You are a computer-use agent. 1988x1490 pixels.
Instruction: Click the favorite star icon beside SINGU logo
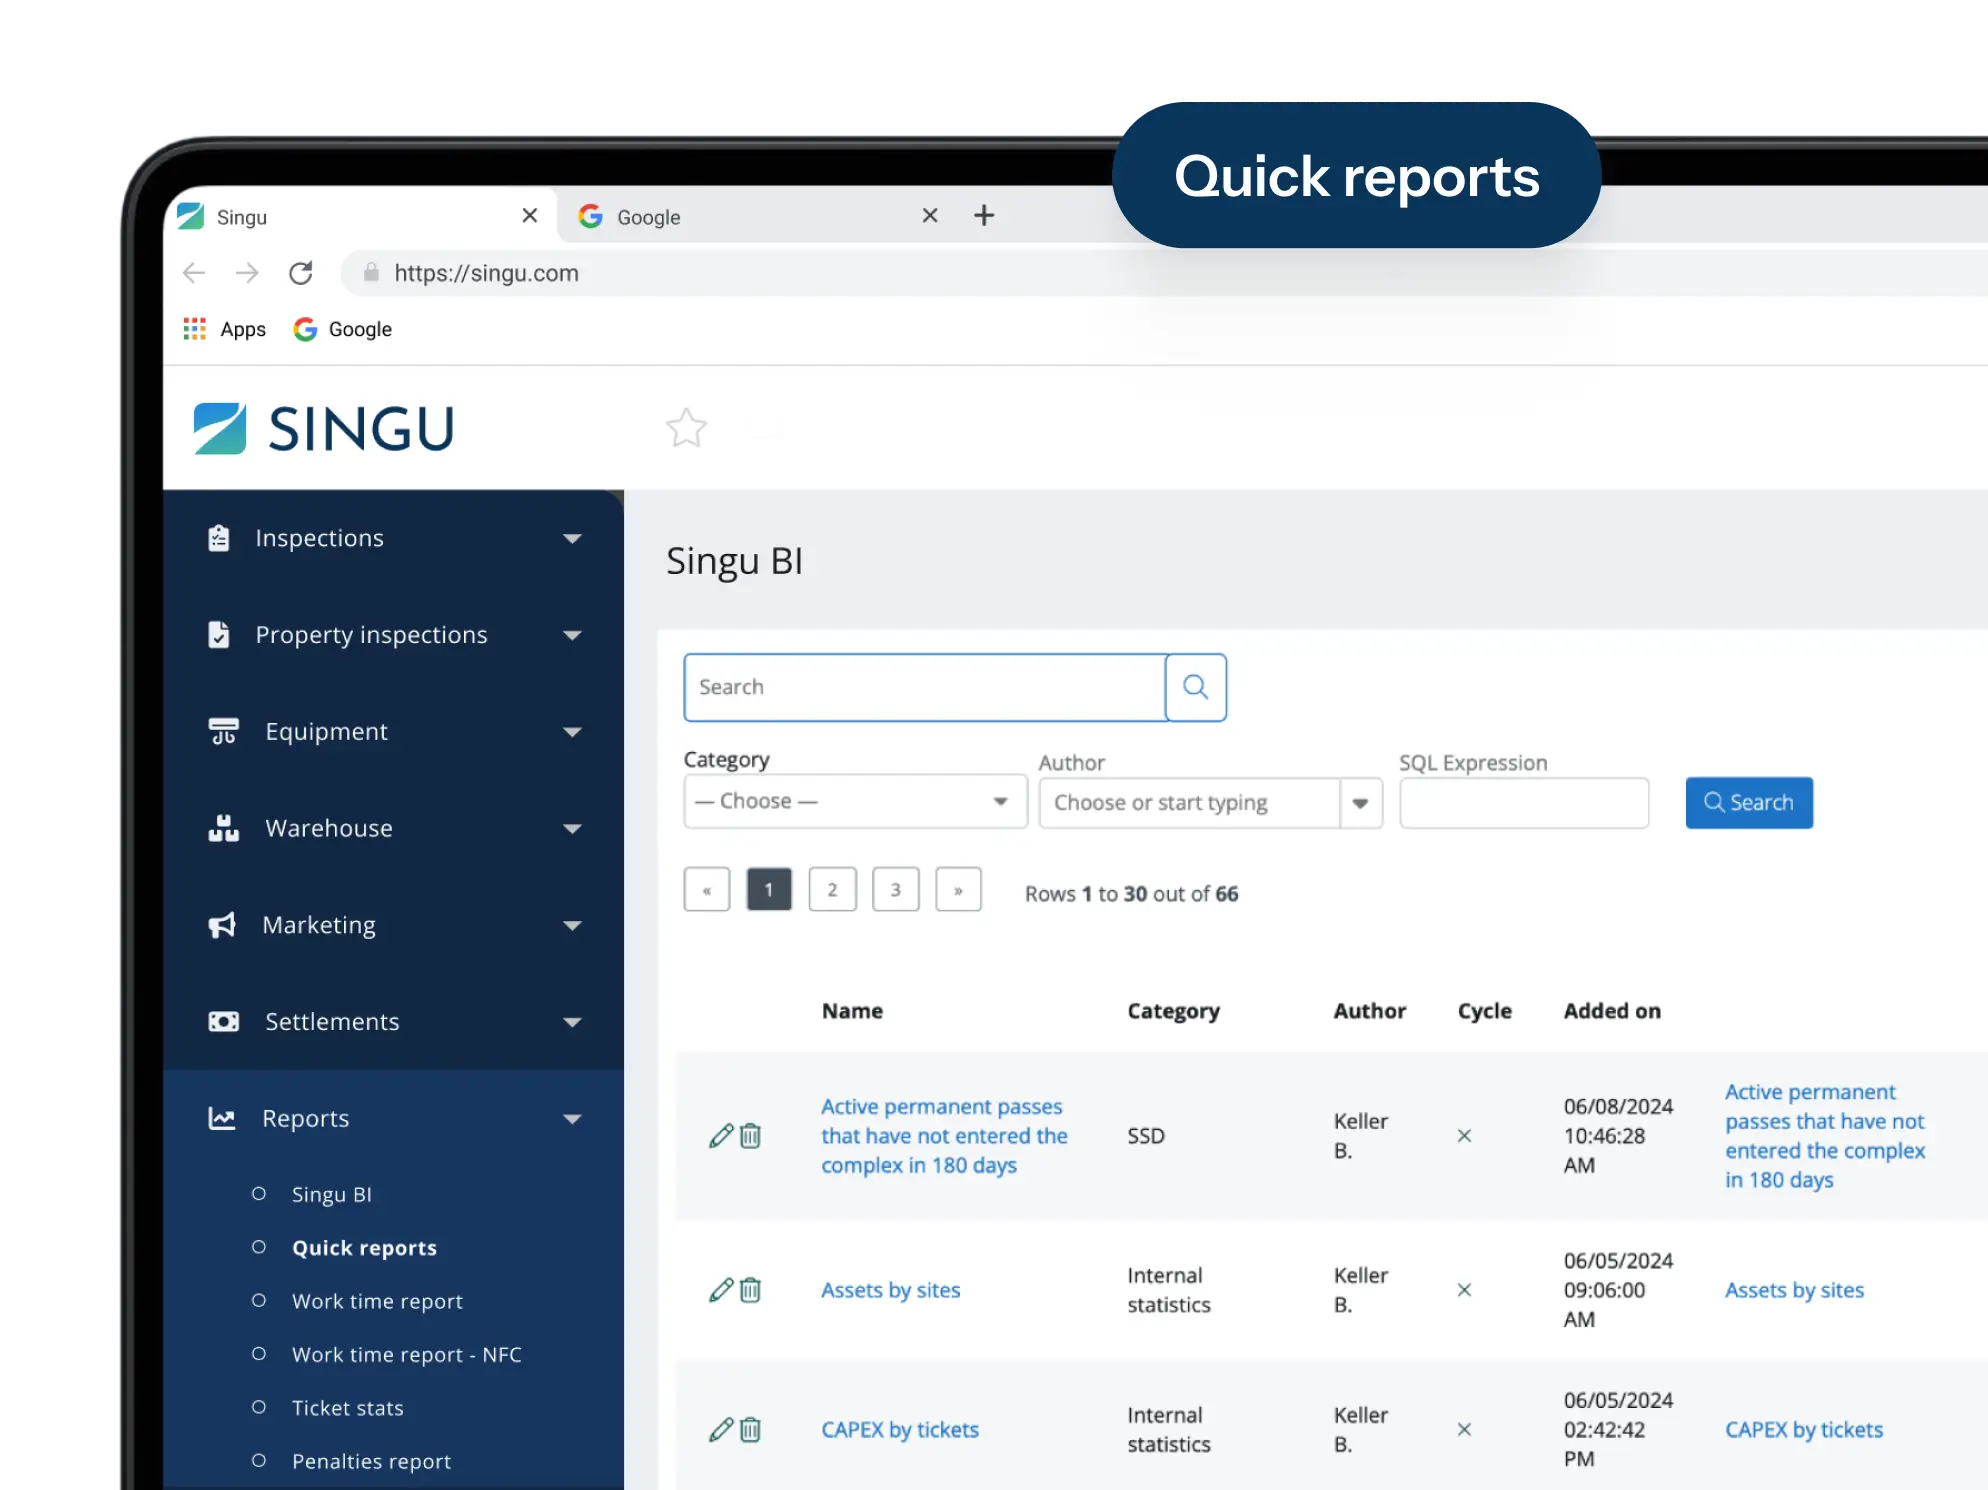pos(686,428)
